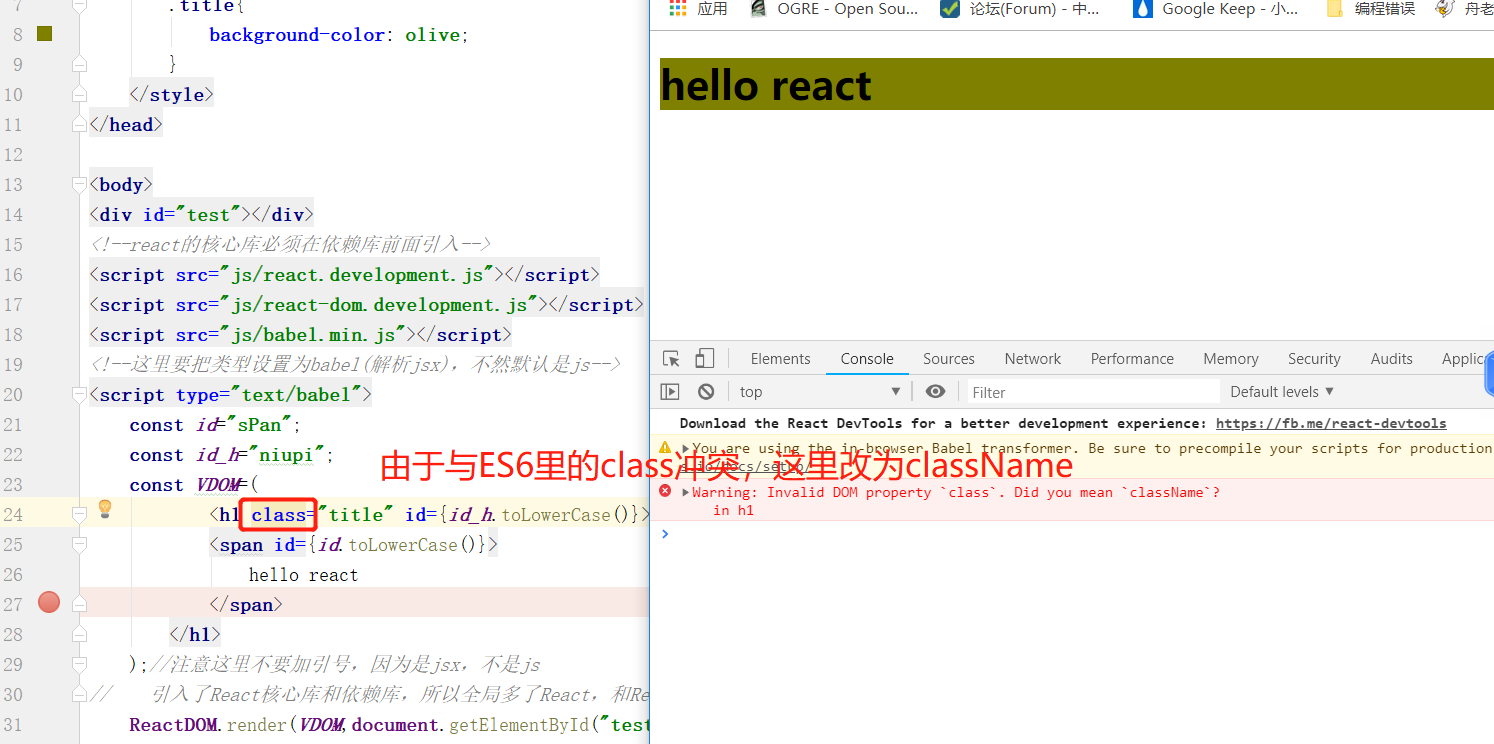Collapse the fold marker at </h1> line 28
The width and height of the screenshot is (1494, 744).
pyautogui.click(x=79, y=636)
